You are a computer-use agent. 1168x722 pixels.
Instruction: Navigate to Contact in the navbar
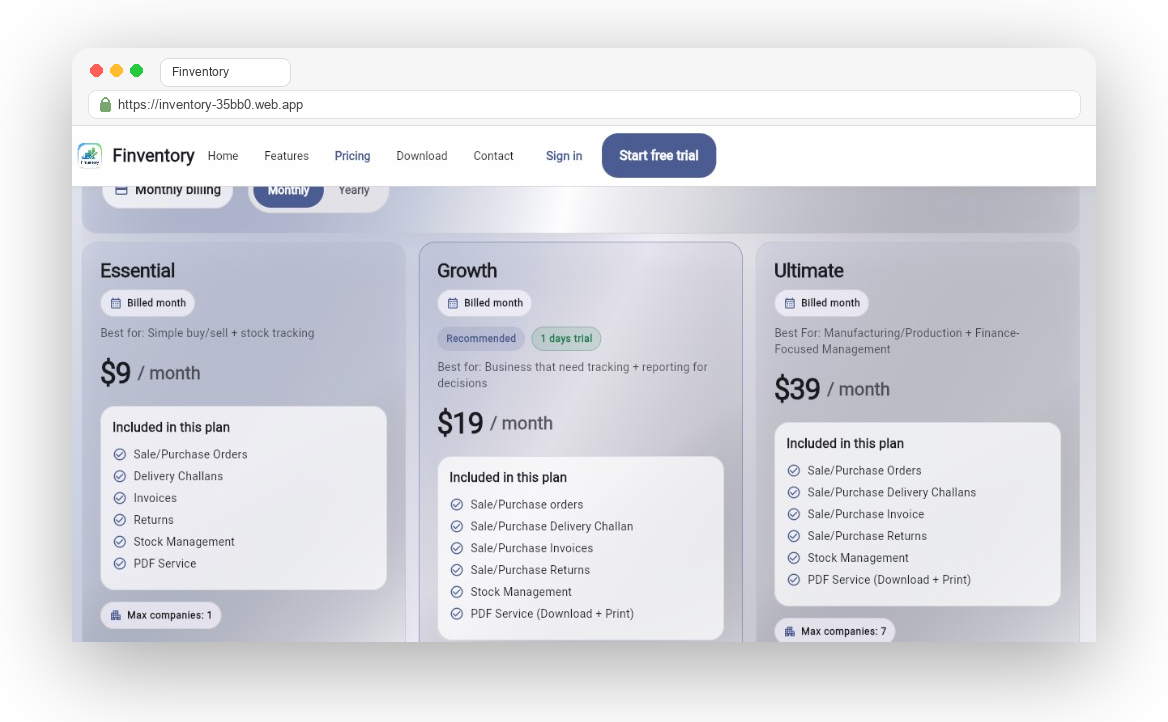(x=493, y=156)
